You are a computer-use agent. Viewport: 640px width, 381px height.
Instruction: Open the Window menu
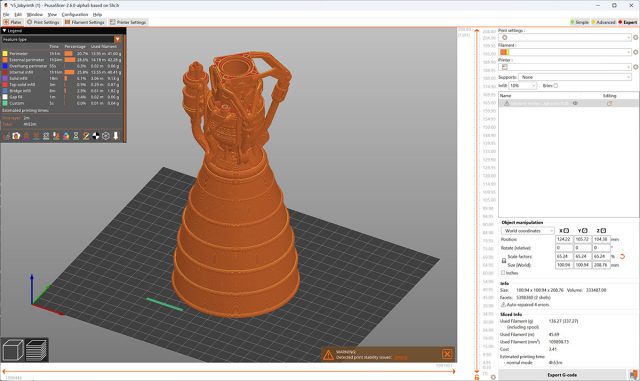pyautogui.click(x=35, y=14)
